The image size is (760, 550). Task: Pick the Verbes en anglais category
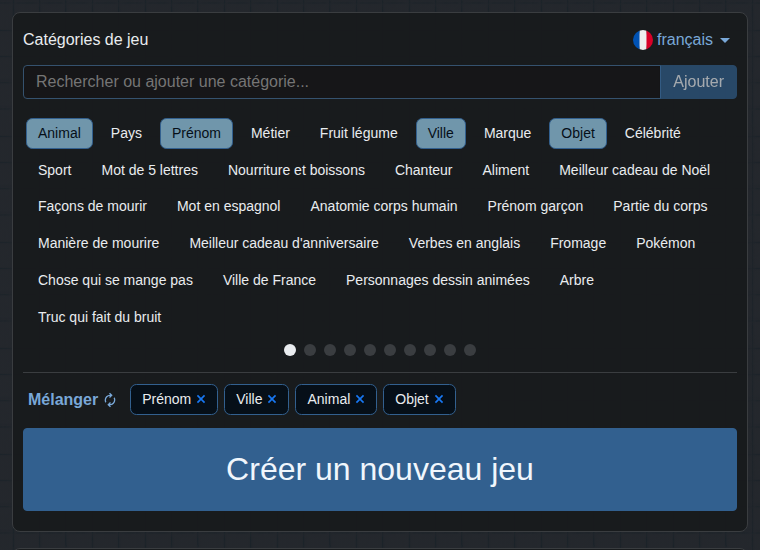pos(464,243)
